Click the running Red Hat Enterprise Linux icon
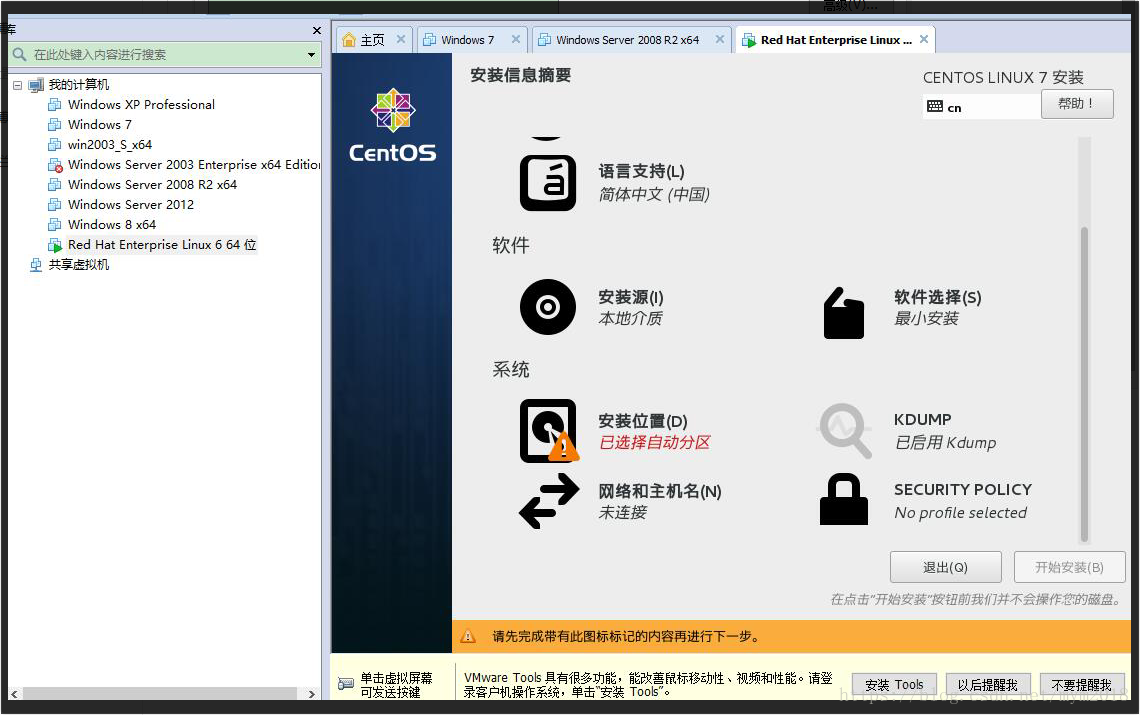This screenshot has height=715, width=1140. point(55,245)
